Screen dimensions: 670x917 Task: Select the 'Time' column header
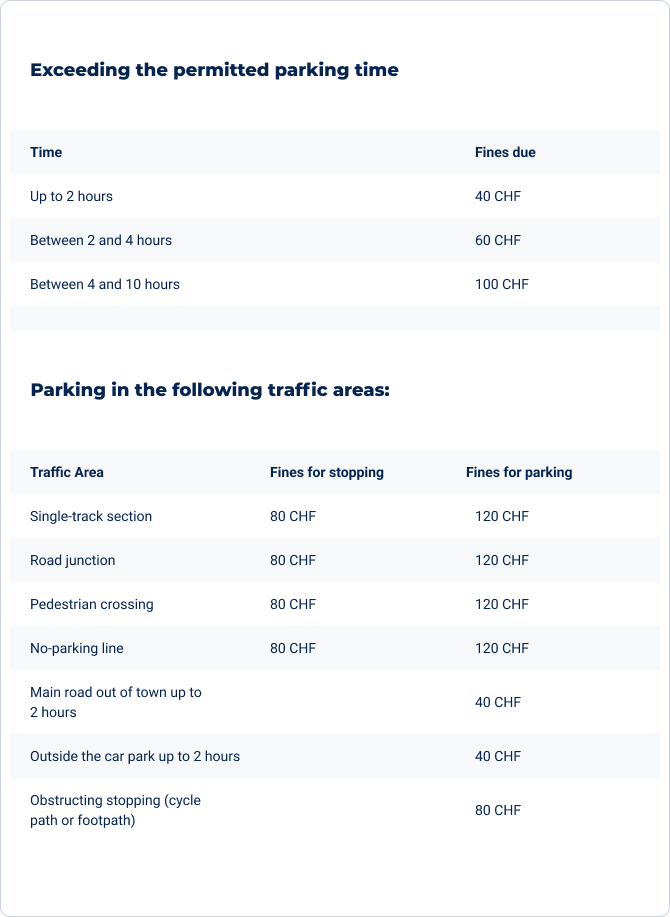click(x=46, y=152)
